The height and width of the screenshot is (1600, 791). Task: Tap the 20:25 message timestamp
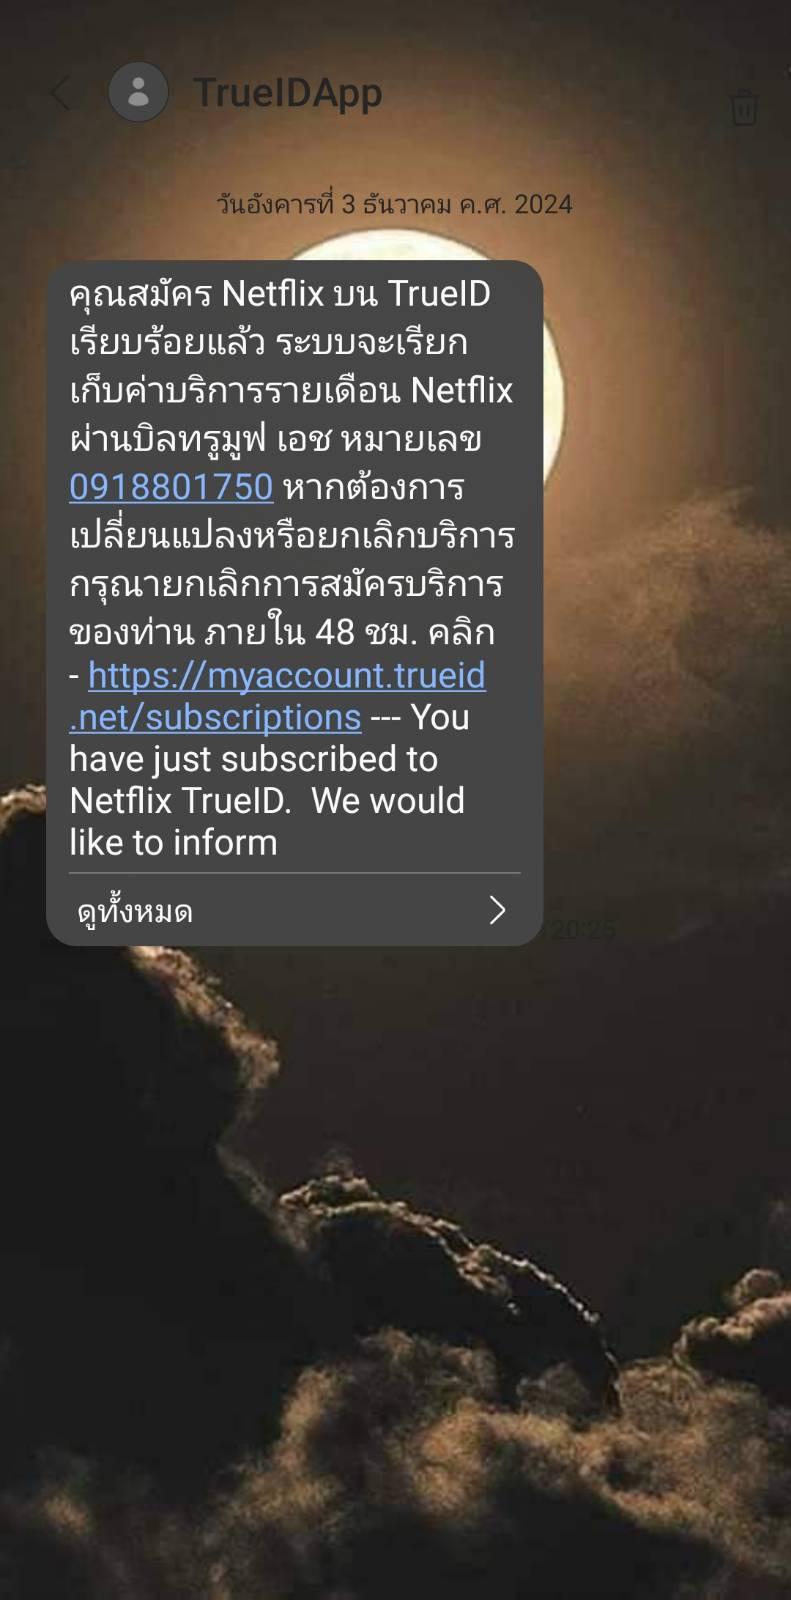[583, 930]
